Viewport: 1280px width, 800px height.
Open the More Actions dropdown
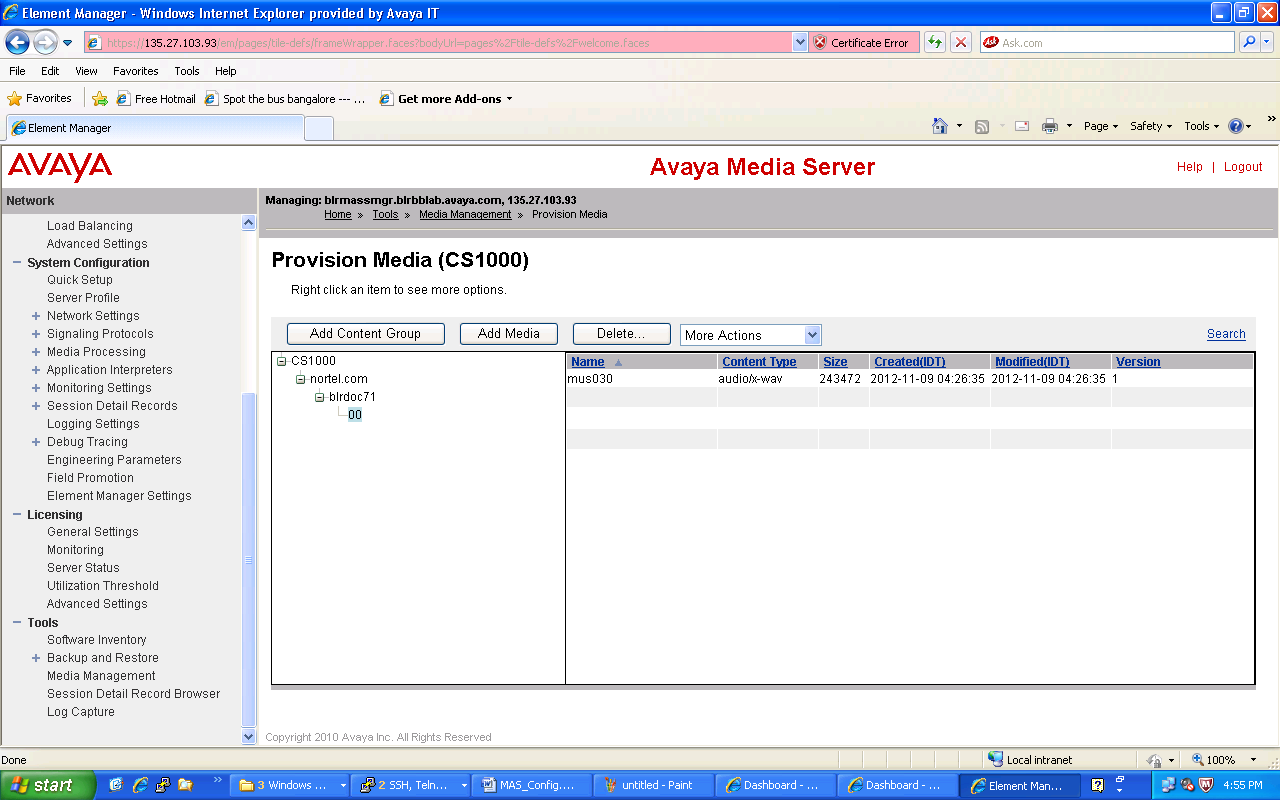point(751,335)
